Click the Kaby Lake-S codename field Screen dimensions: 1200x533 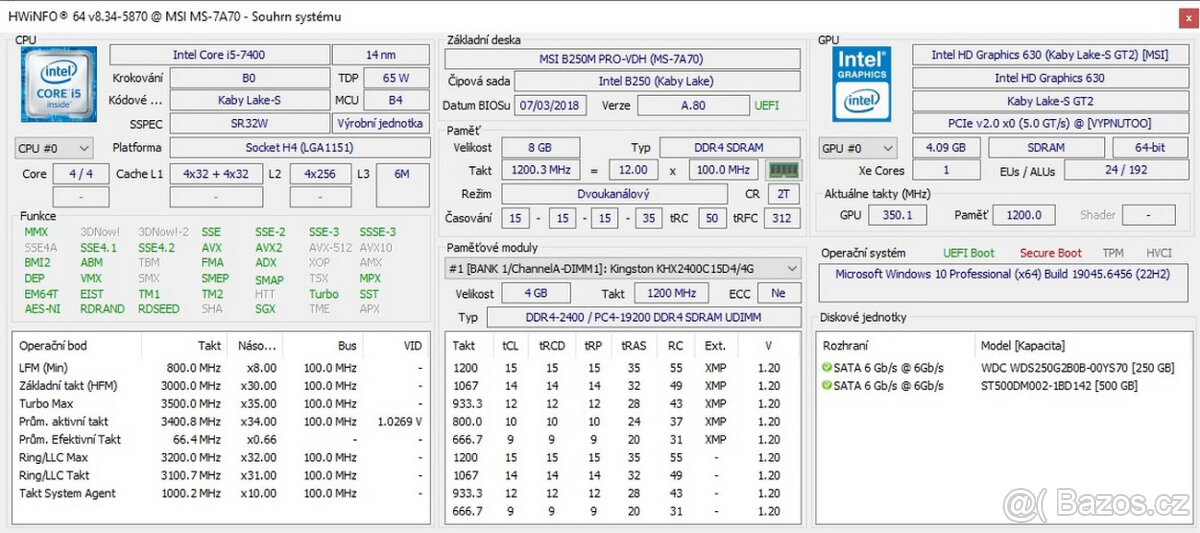(248, 100)
